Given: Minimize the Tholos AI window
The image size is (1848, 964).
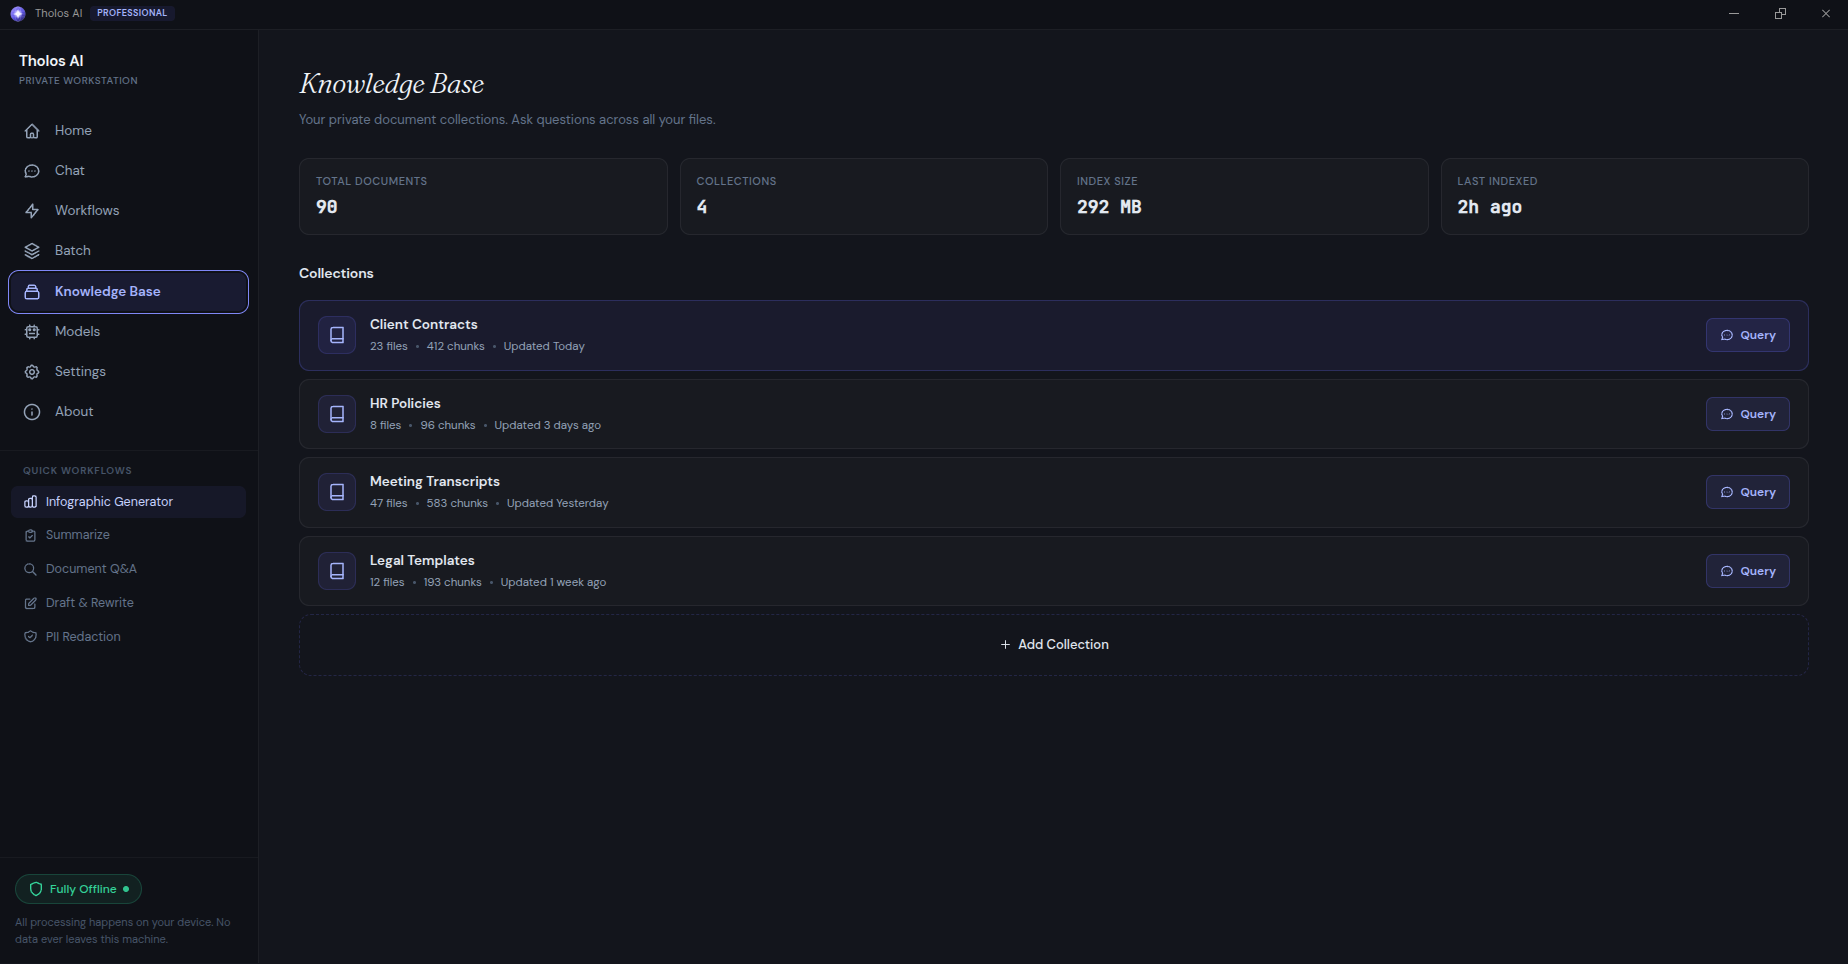Looking at the screenshot, I should 1734,14.
